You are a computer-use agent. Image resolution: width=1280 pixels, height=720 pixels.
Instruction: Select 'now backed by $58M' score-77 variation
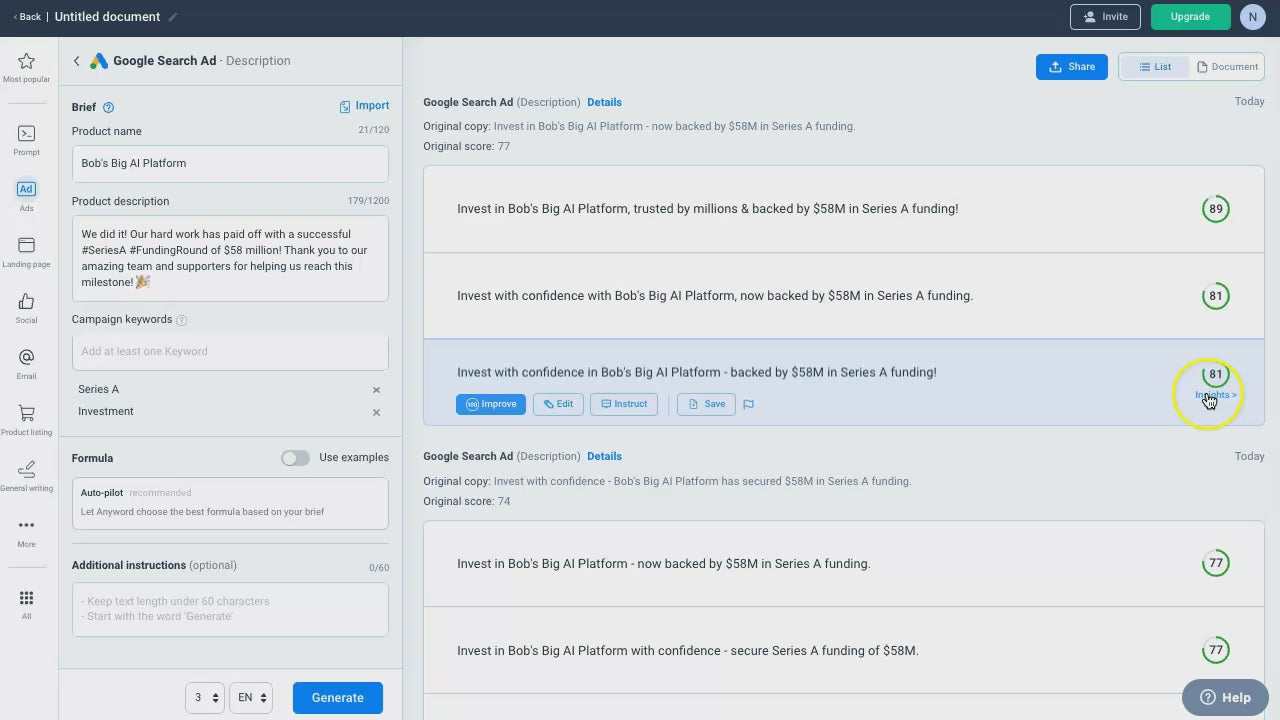[844, 564]
